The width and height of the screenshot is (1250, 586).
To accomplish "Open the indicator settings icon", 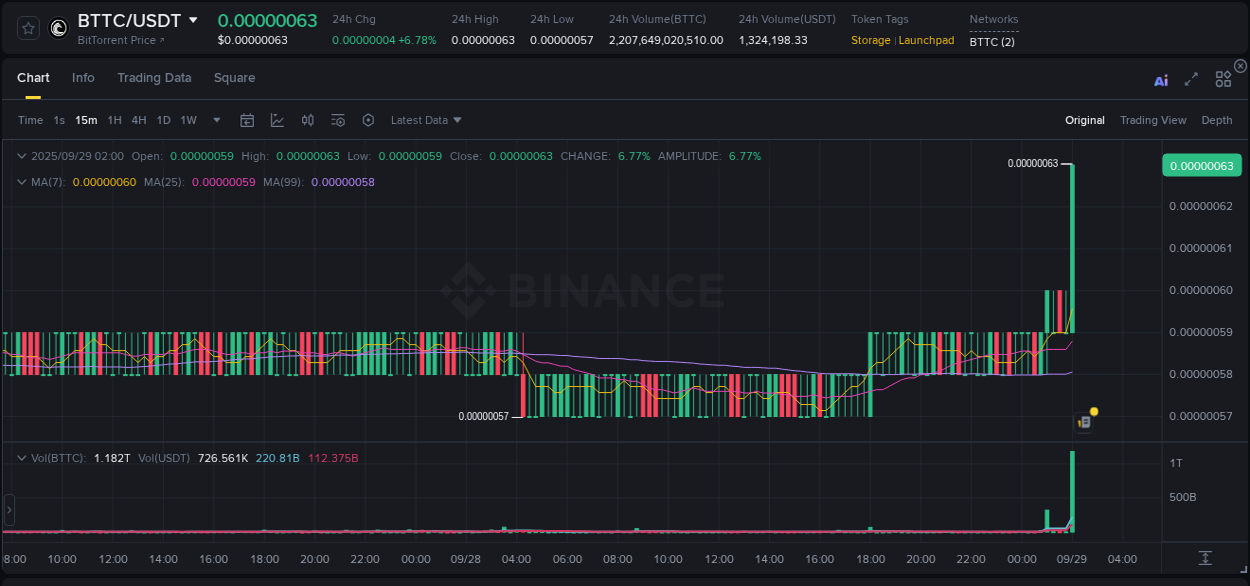I will tap(337, 119).
